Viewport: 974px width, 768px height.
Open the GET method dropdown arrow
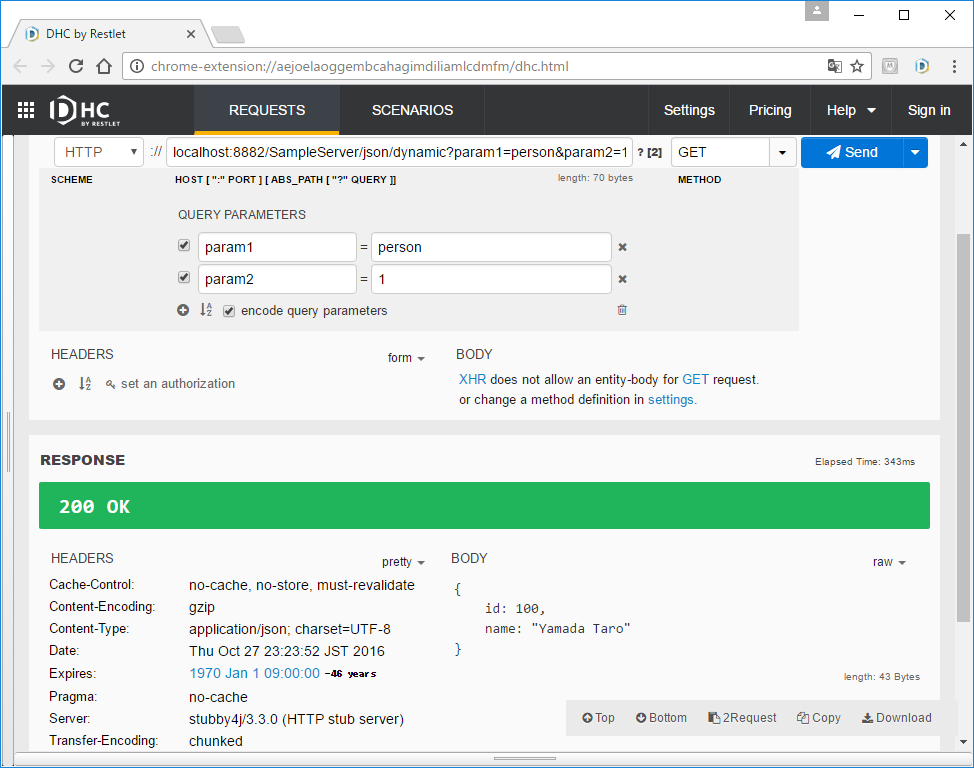(x=783, y=152)
